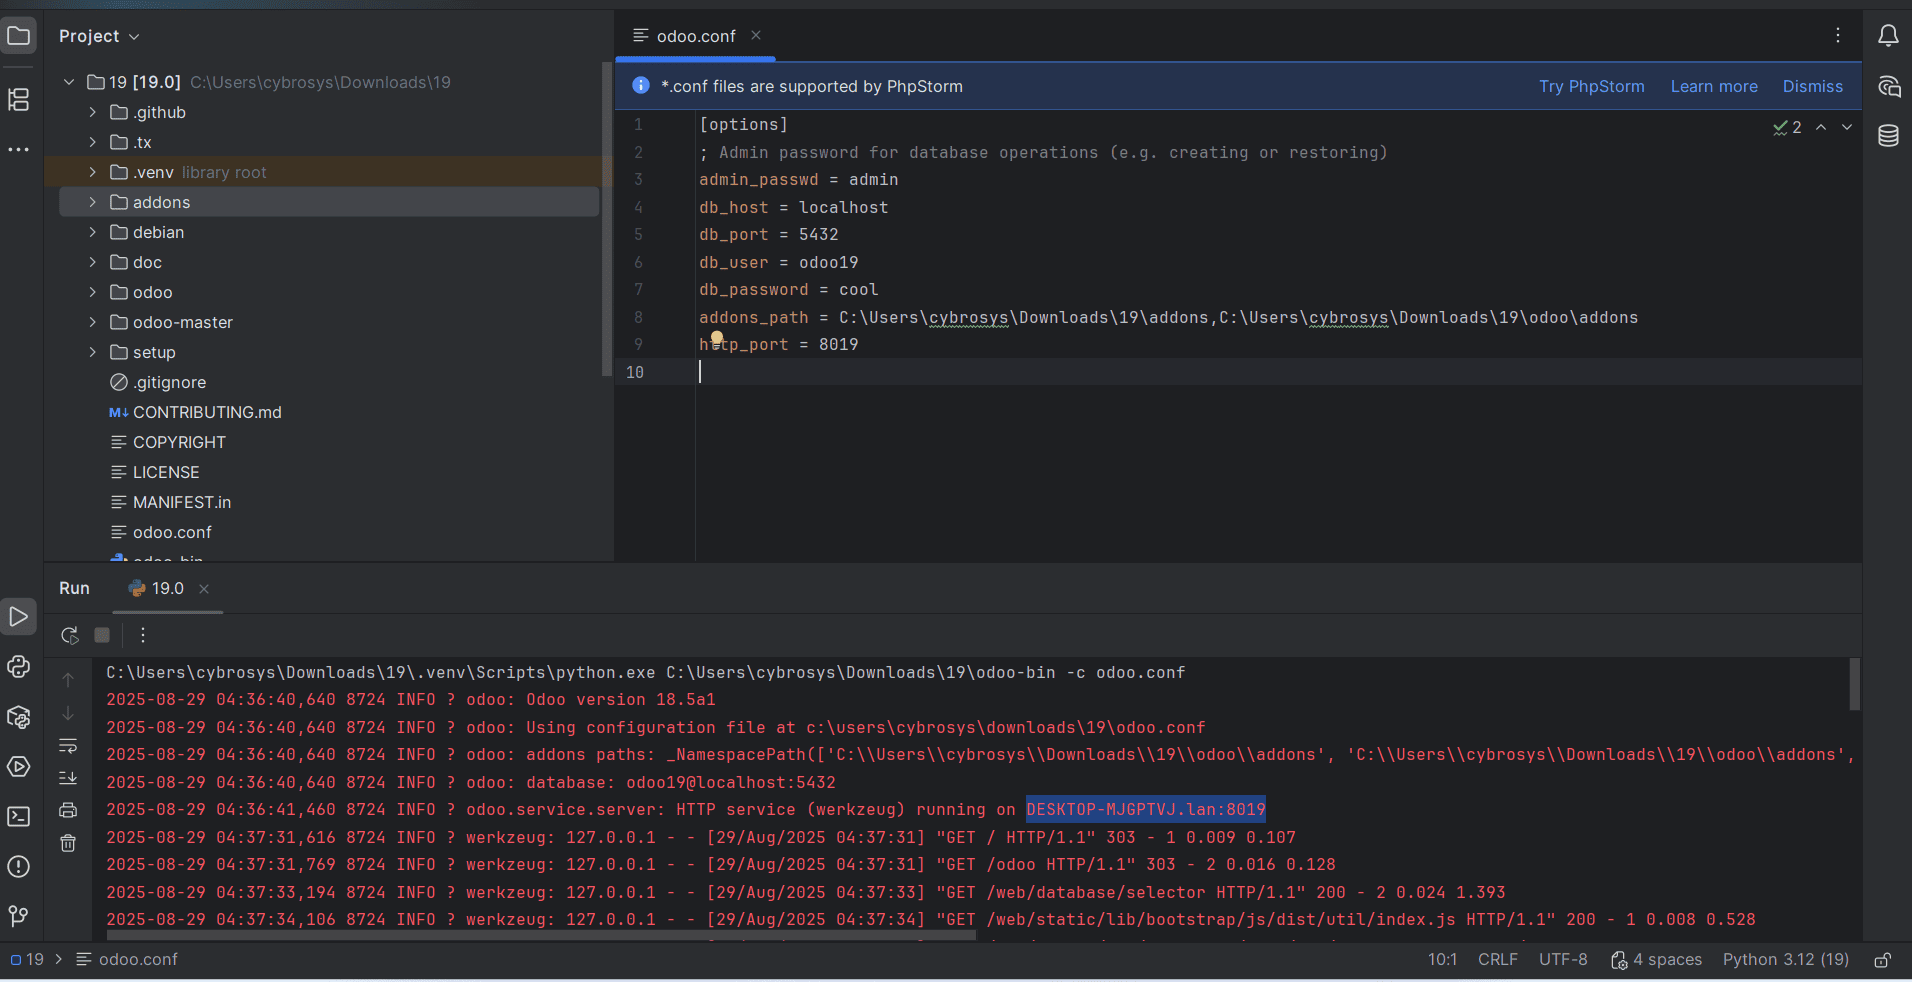
Task: Open UTF-8 encoding selector
Action: click(x=1563, y=959)
